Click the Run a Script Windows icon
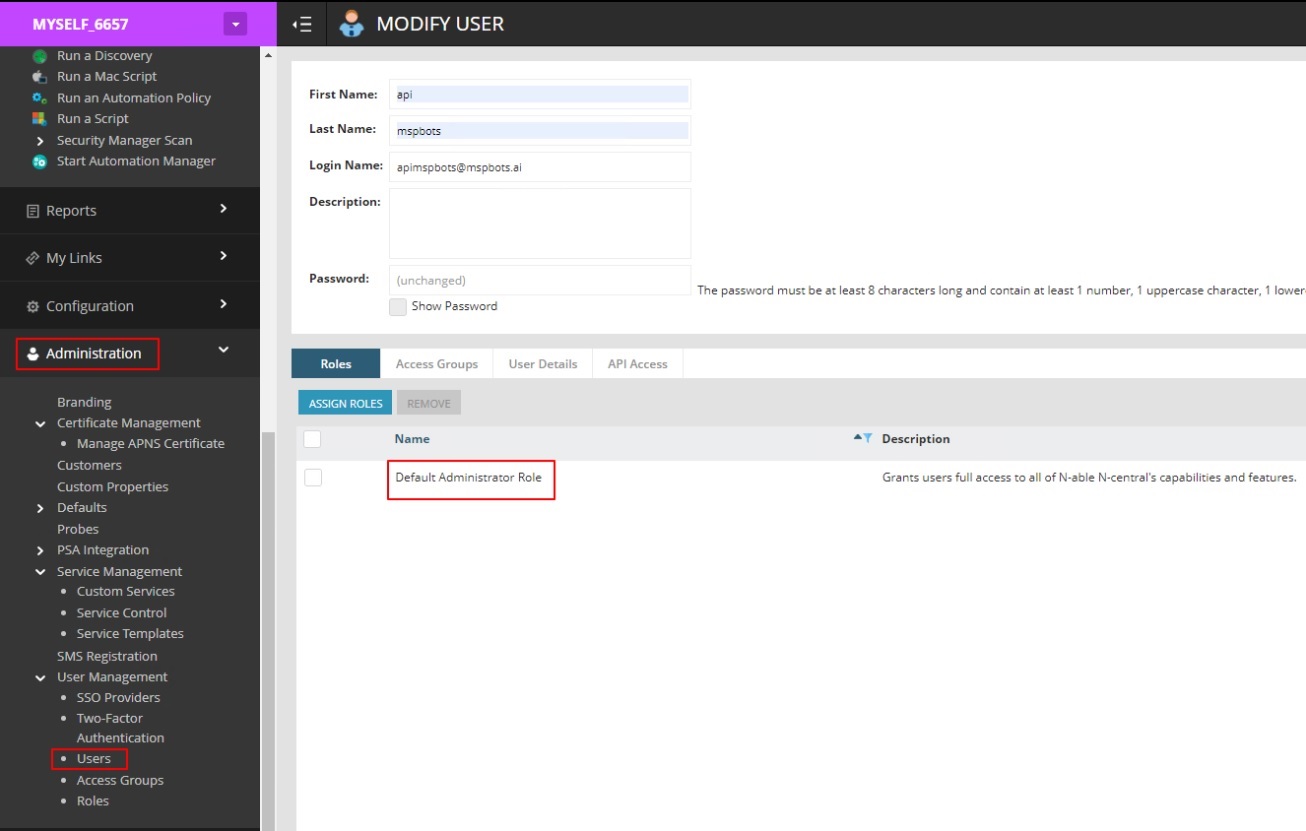This screenshot has width=1306, height=831. pos(40,119)
